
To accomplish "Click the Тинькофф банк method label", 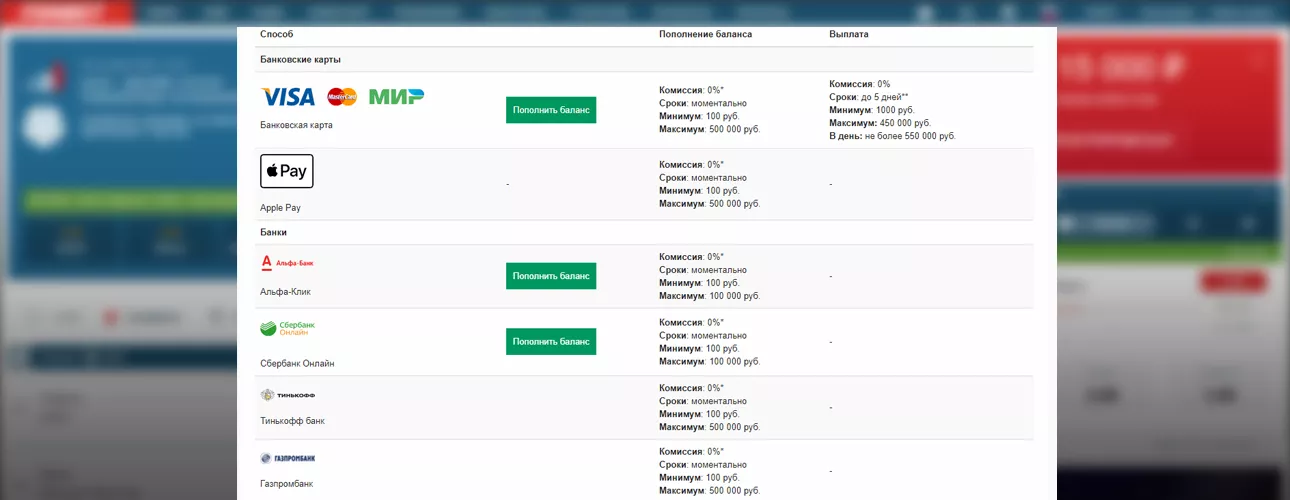I will click(x=292, y=421).
